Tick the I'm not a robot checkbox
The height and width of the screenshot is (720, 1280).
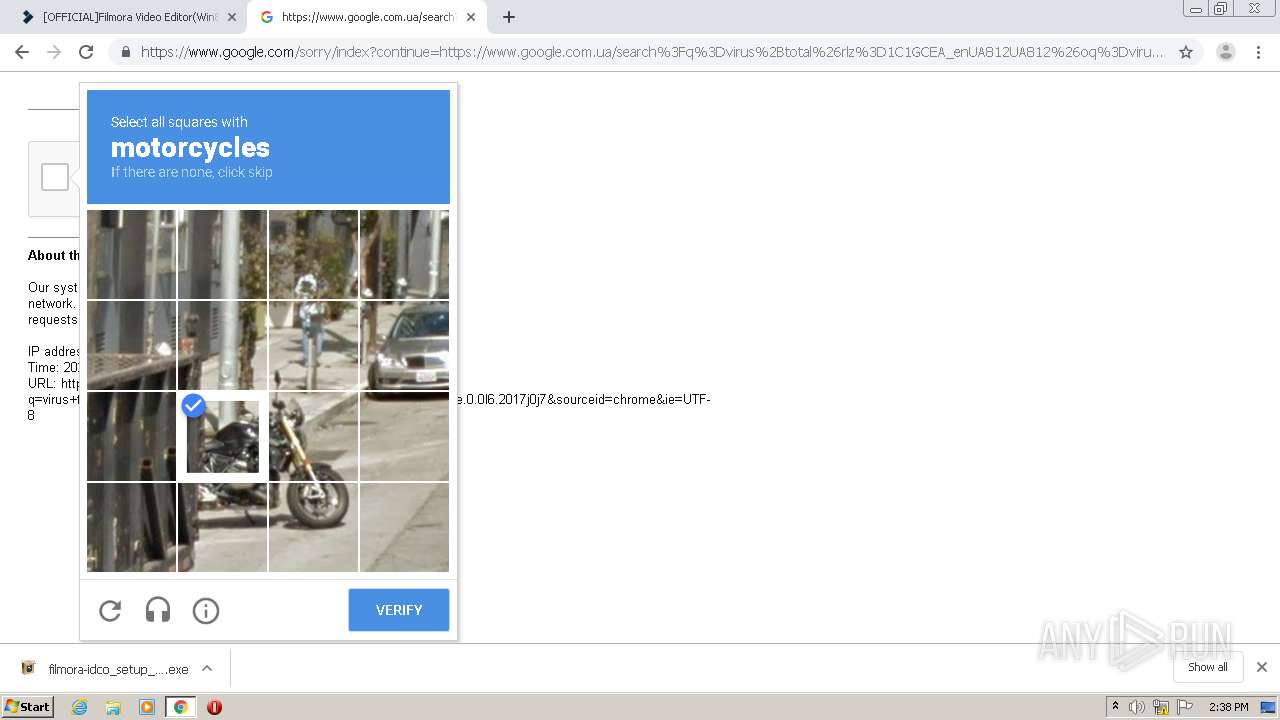point(55,177)
